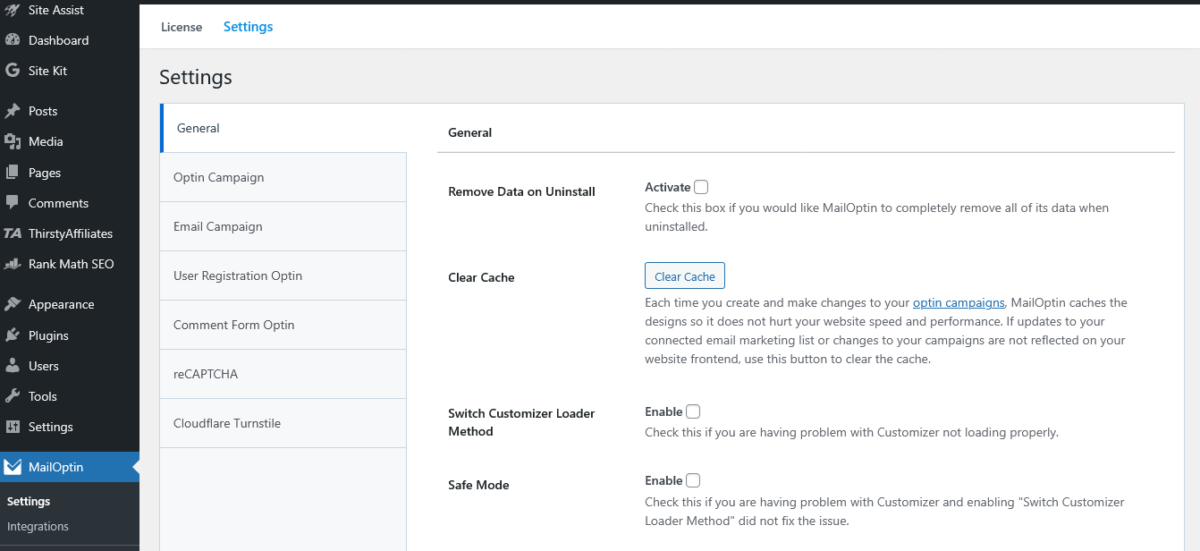Click the Dashboard gauge icon
This screenshot has width=1200, height=551.
(x=13, y=41)
